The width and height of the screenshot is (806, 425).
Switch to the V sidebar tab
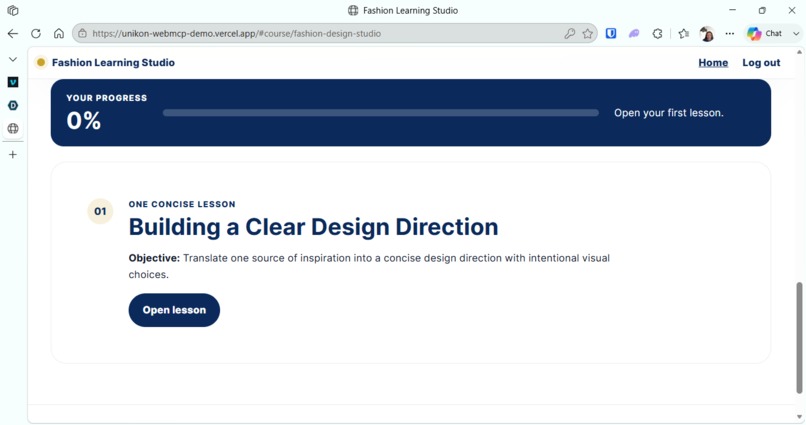(x=13, y=82)
